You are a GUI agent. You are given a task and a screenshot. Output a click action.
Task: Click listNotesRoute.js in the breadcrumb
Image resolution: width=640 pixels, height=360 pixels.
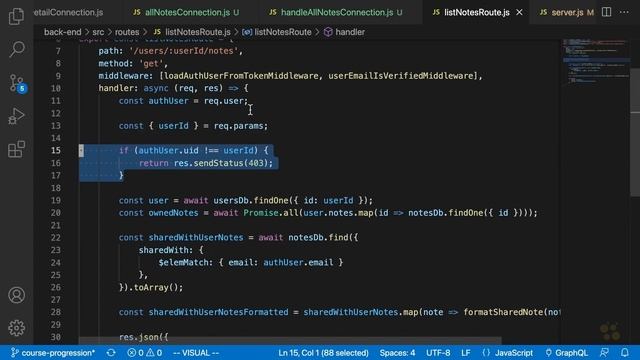(192, 32)
